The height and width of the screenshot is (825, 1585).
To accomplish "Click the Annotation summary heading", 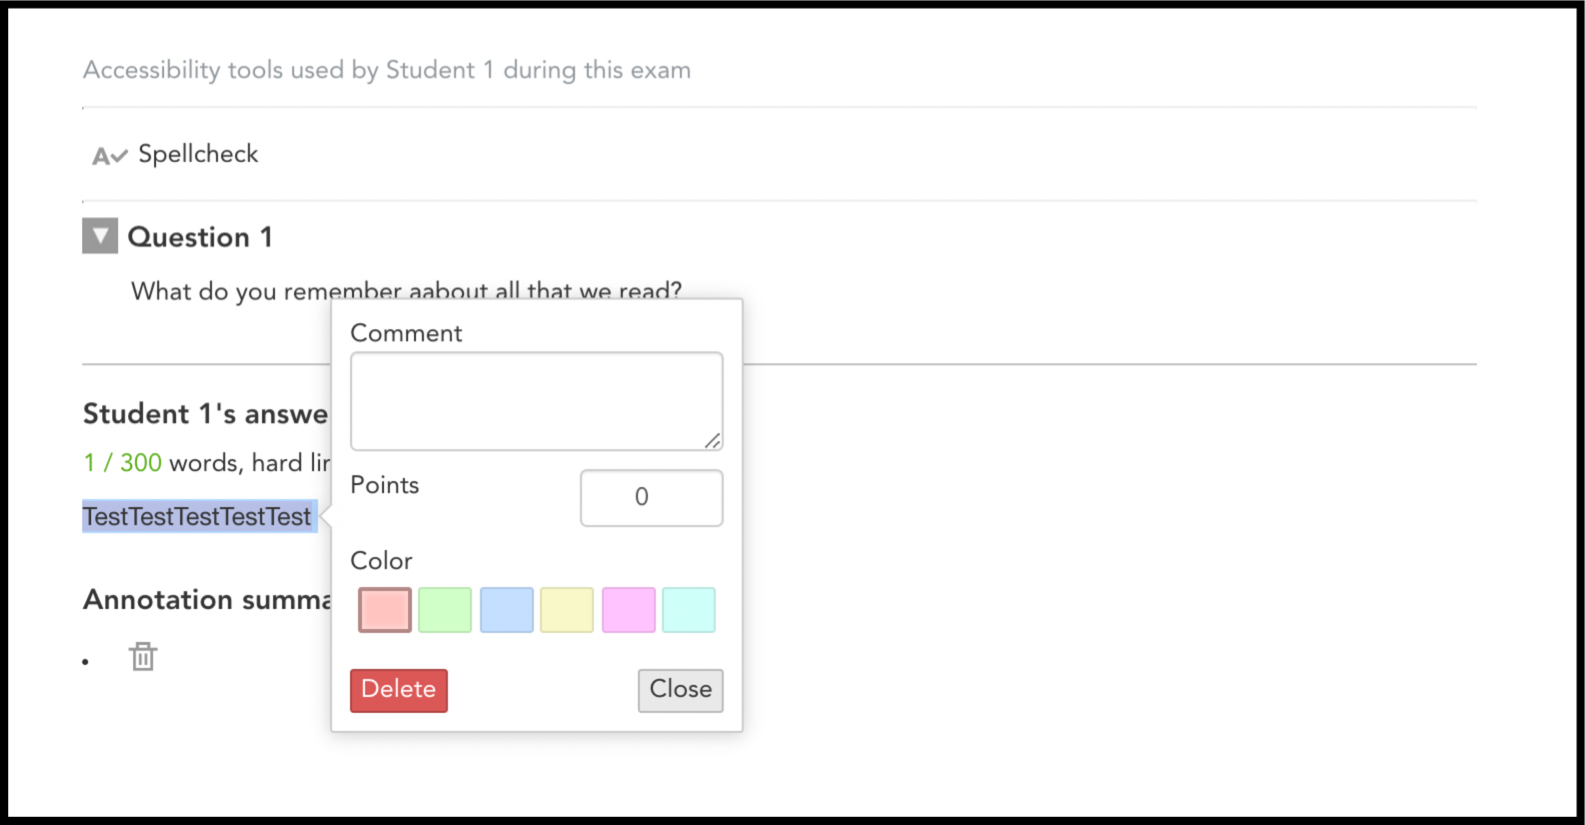I will pyautogui.click(x=207, y=600).
